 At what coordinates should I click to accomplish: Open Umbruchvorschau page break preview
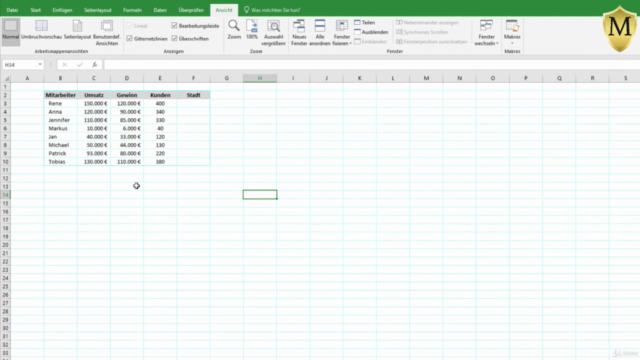41,30
